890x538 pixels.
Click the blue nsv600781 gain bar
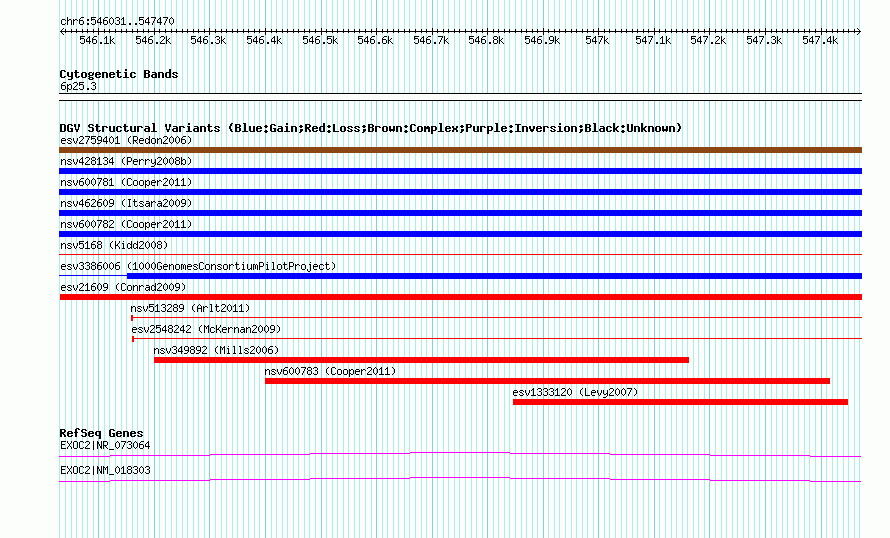pos(460,192)
